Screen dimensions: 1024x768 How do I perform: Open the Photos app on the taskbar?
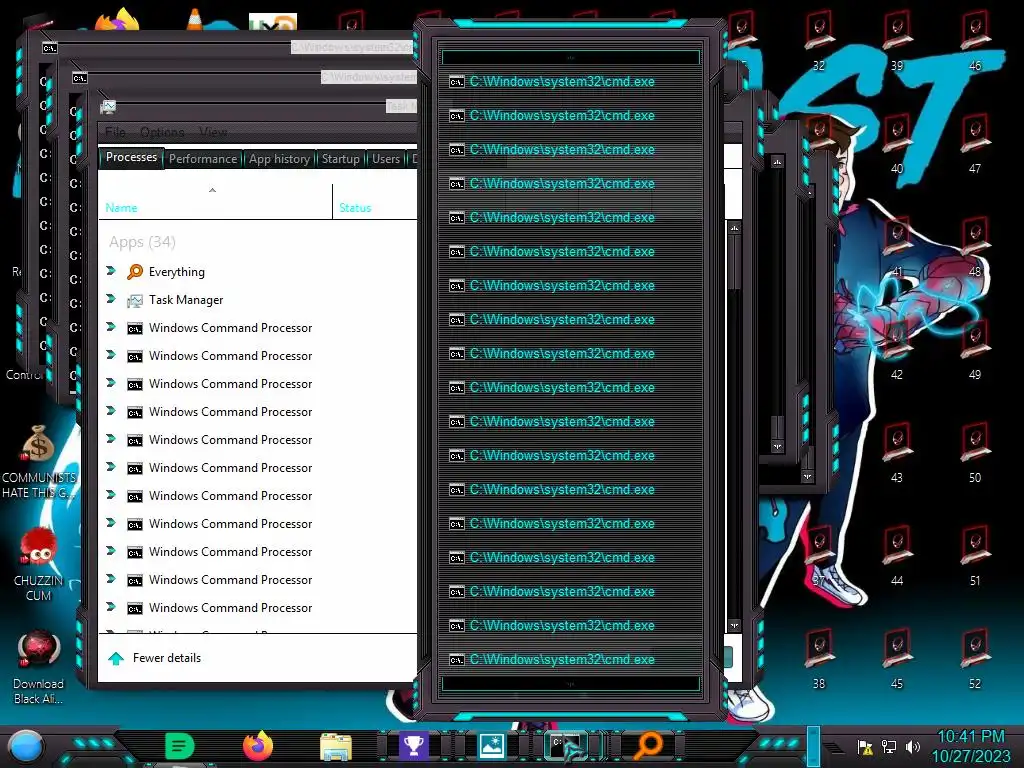click(491, 746)
